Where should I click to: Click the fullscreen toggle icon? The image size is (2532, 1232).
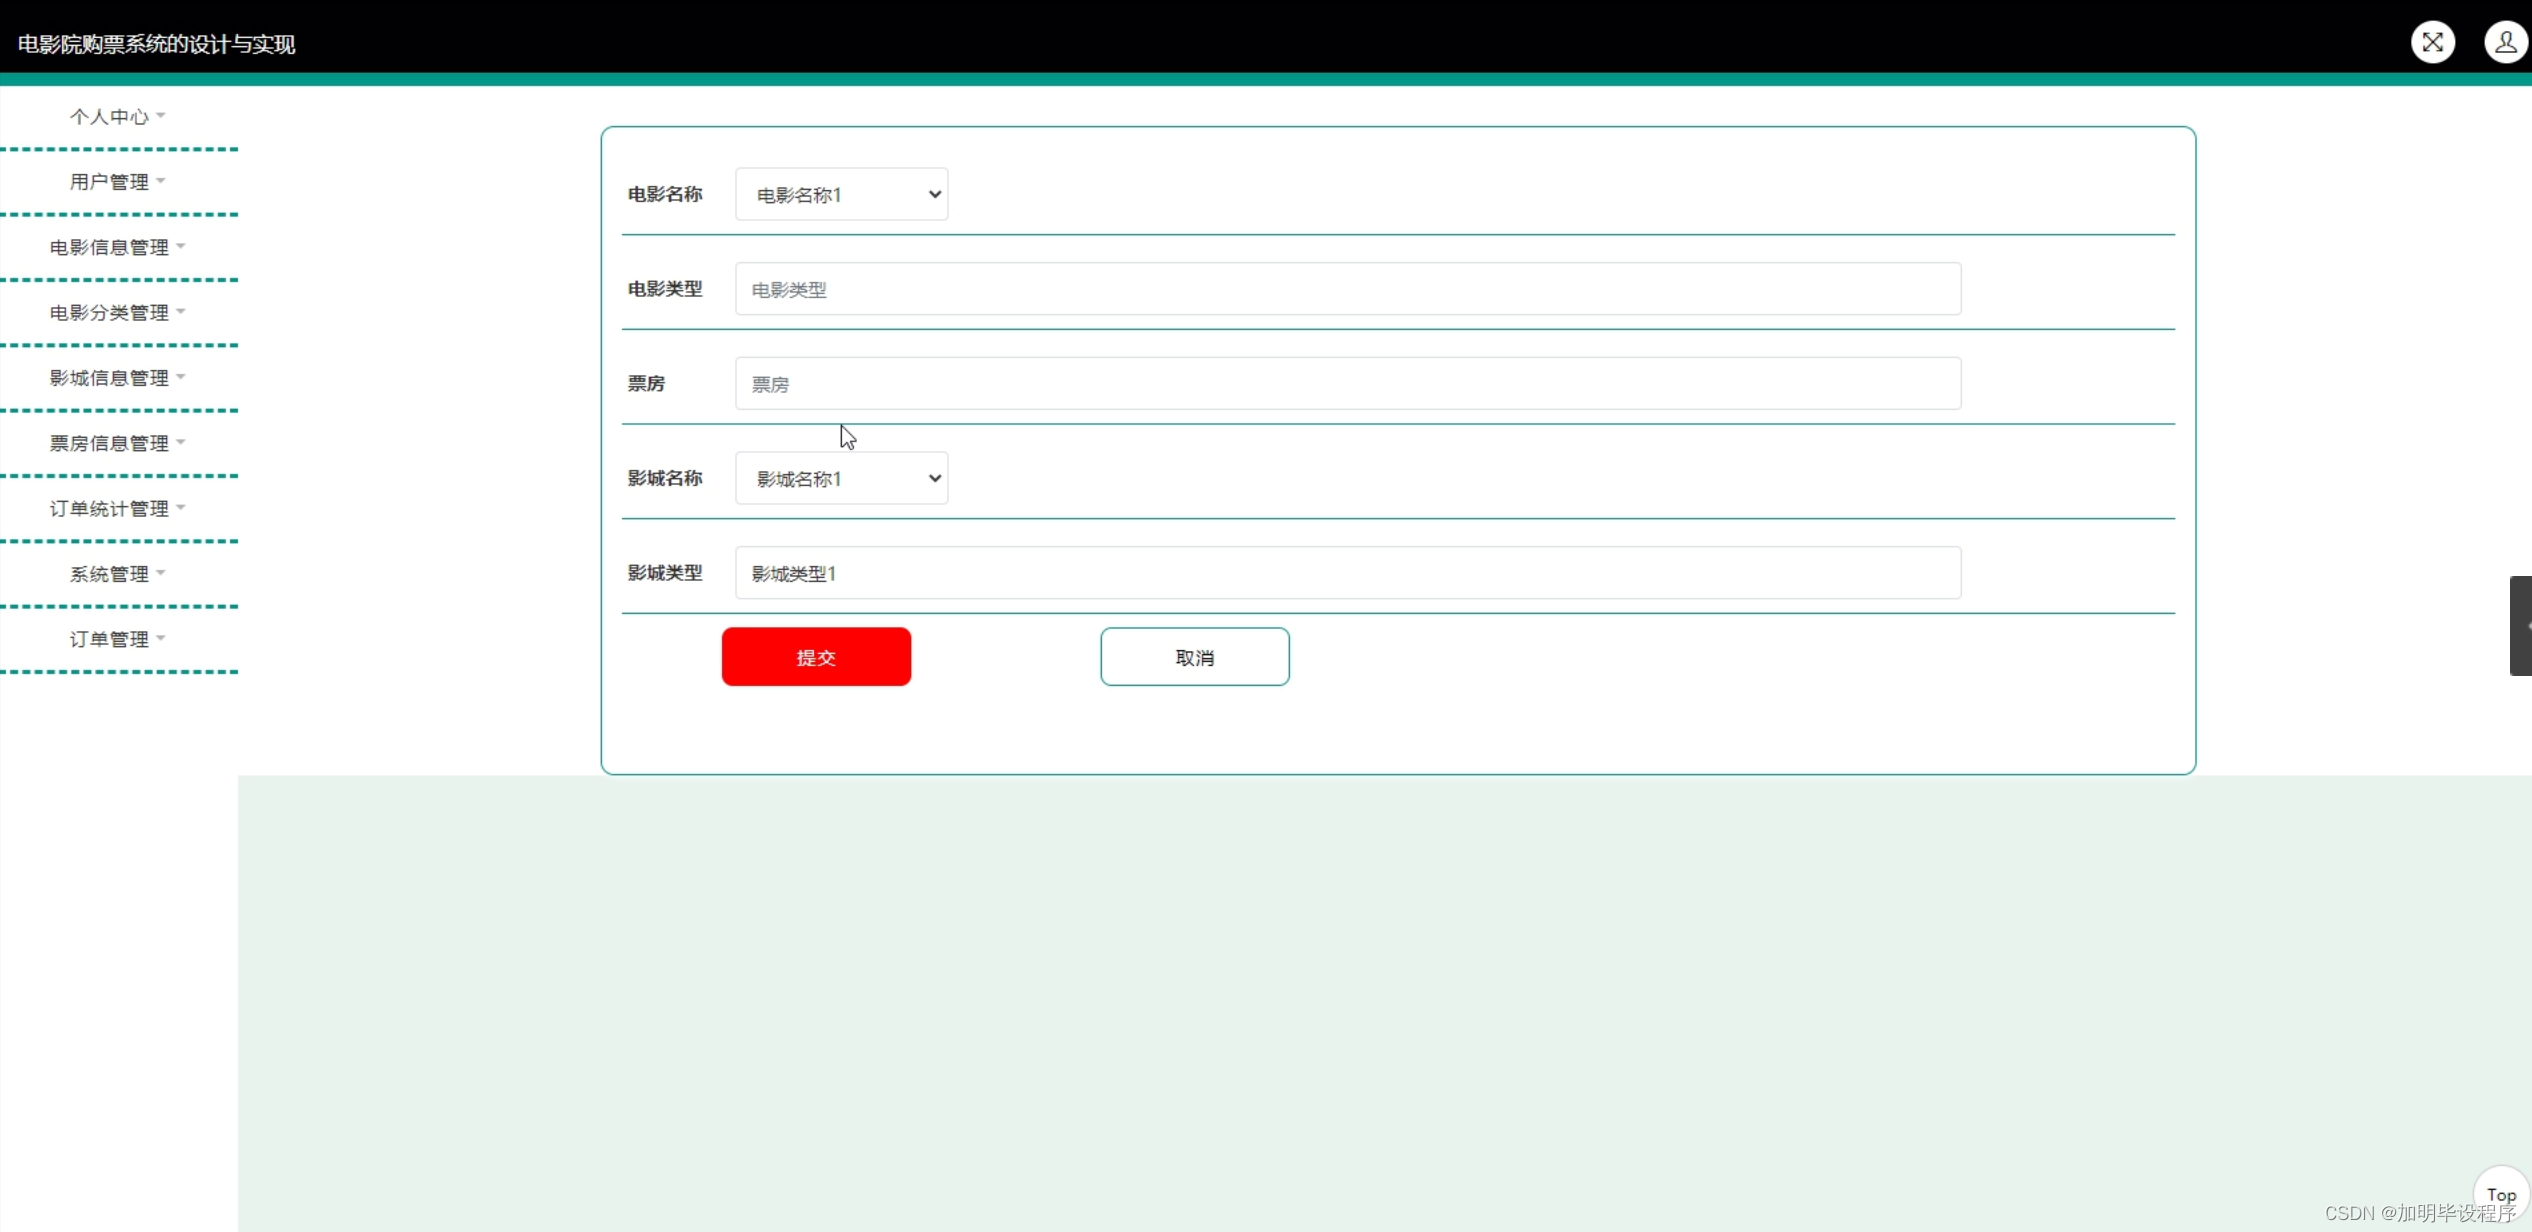point(2432,42)
